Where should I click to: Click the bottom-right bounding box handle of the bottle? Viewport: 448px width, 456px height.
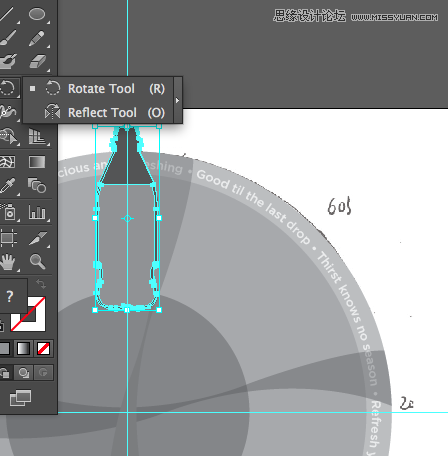pos(159,310)
